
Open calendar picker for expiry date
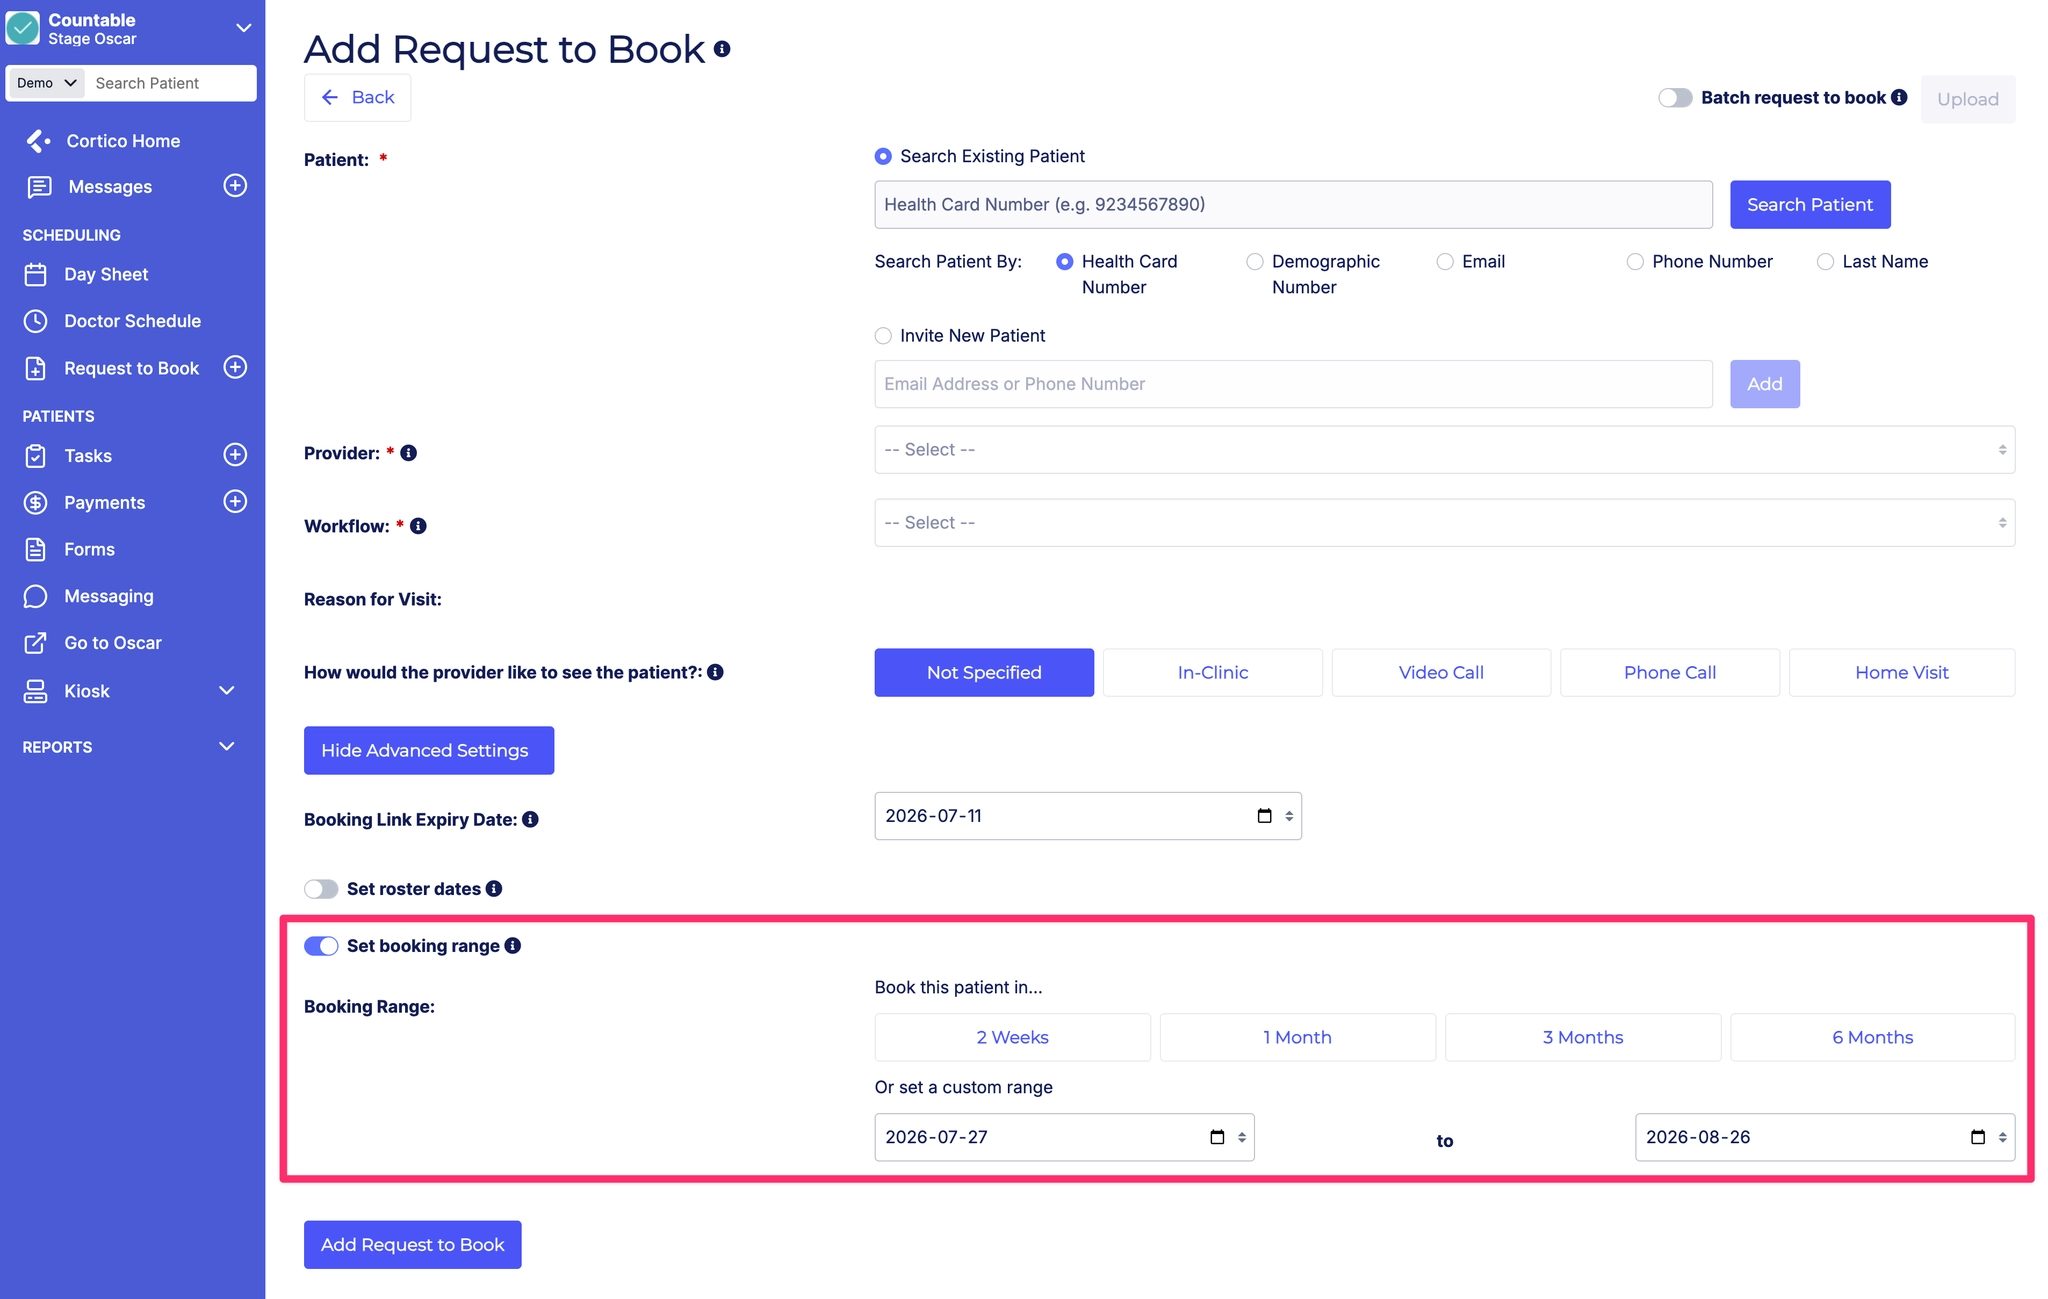coord(1264,816)
